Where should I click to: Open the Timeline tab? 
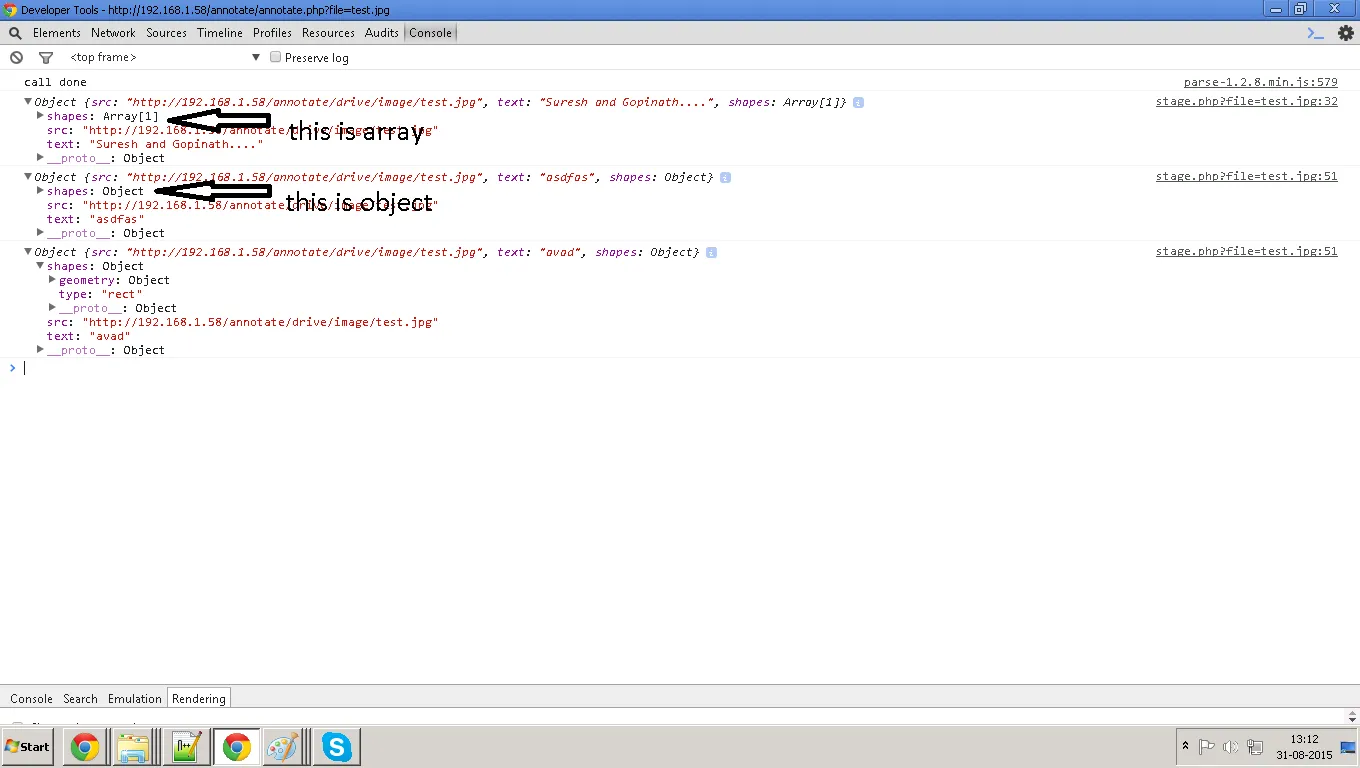pyautogui.click(x=220, y=33)
